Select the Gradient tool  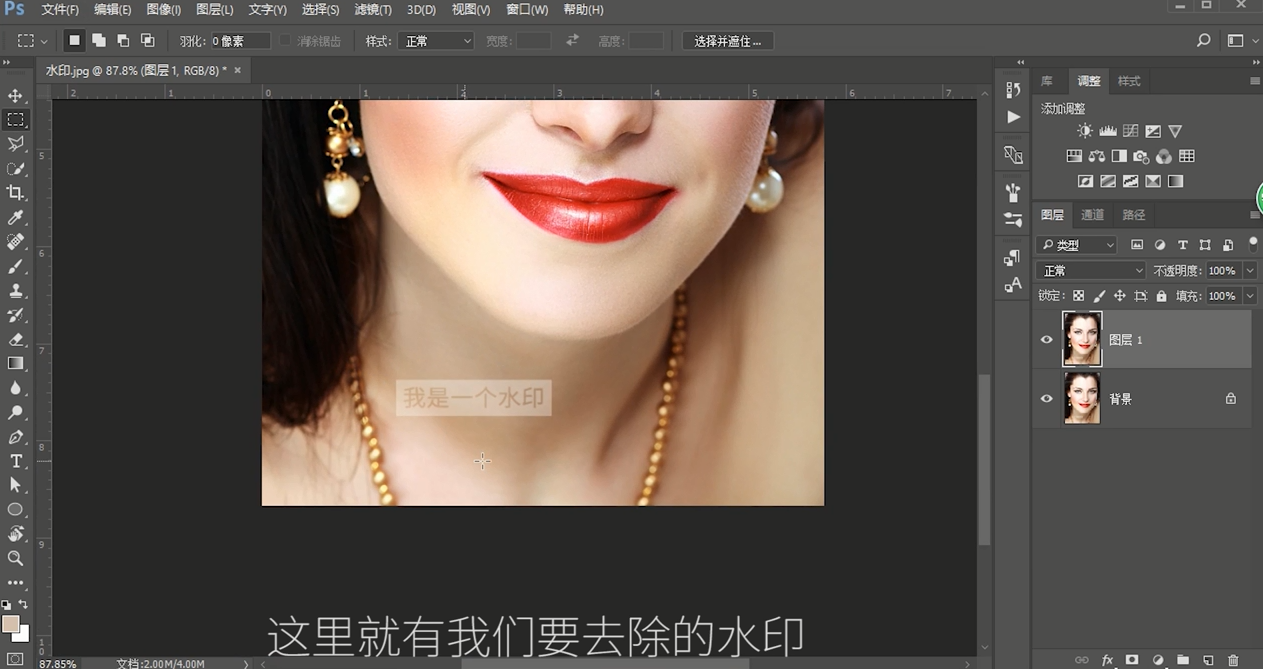[15, 364]
